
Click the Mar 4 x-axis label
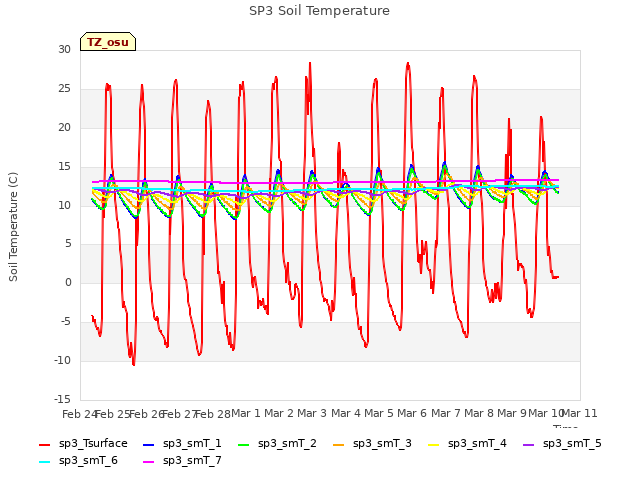[346, 413]
